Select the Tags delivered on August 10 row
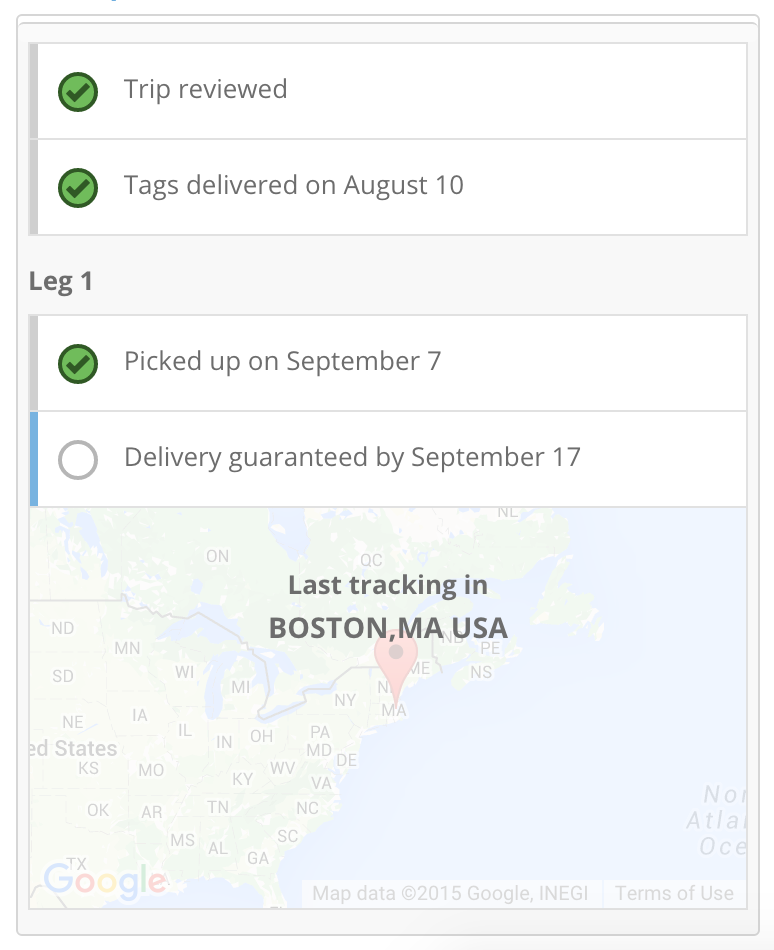Screen dimensions: 774x950 [388, 187]
